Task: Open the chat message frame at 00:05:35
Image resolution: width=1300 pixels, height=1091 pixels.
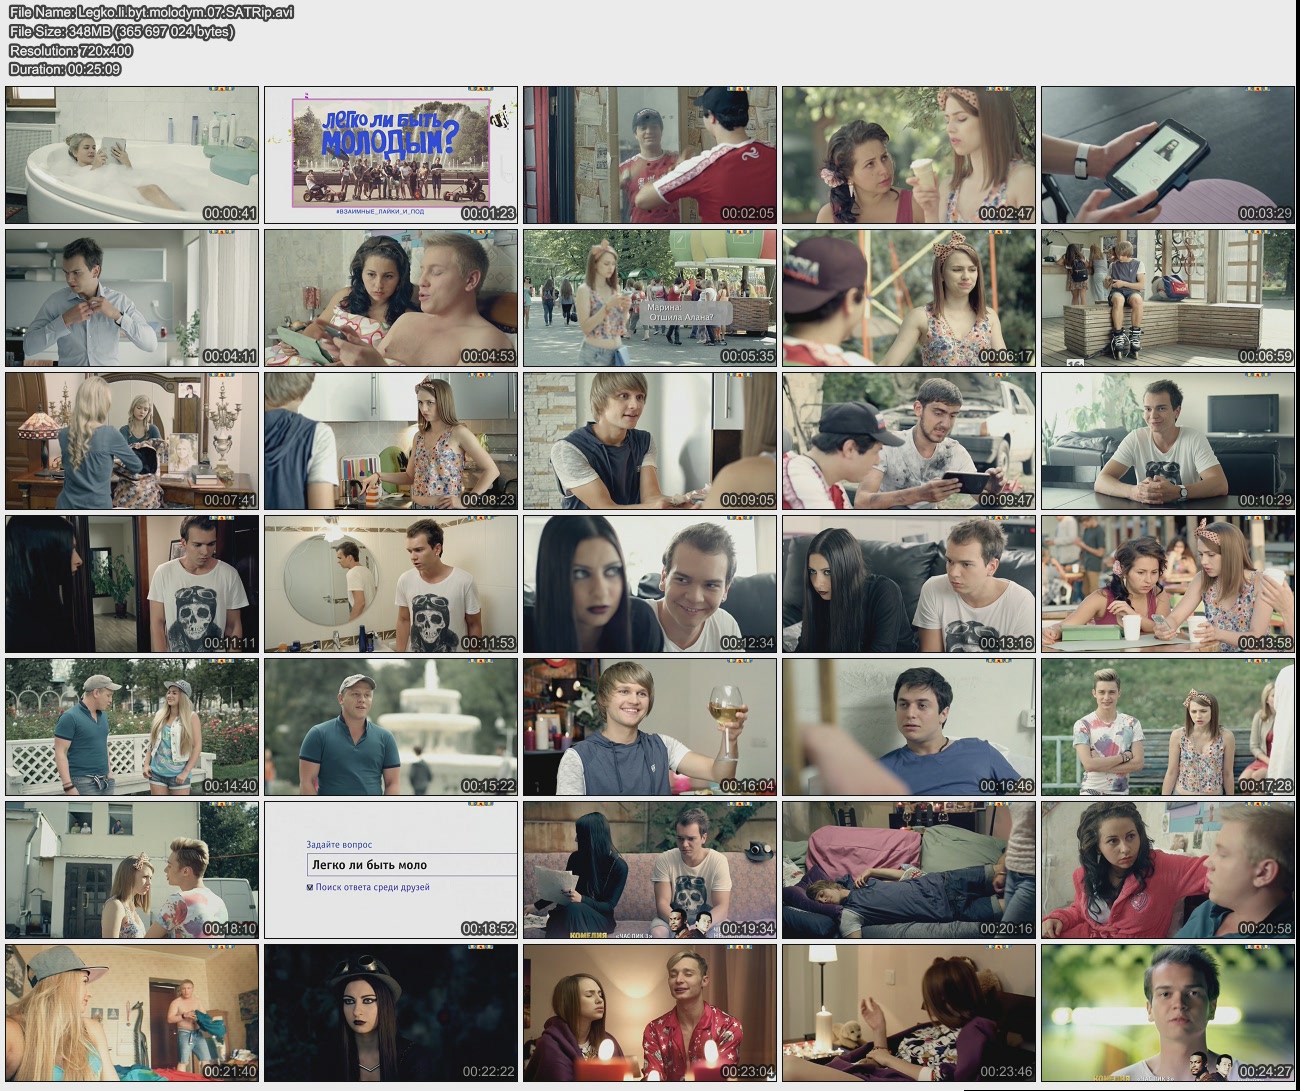Action: 650,297
